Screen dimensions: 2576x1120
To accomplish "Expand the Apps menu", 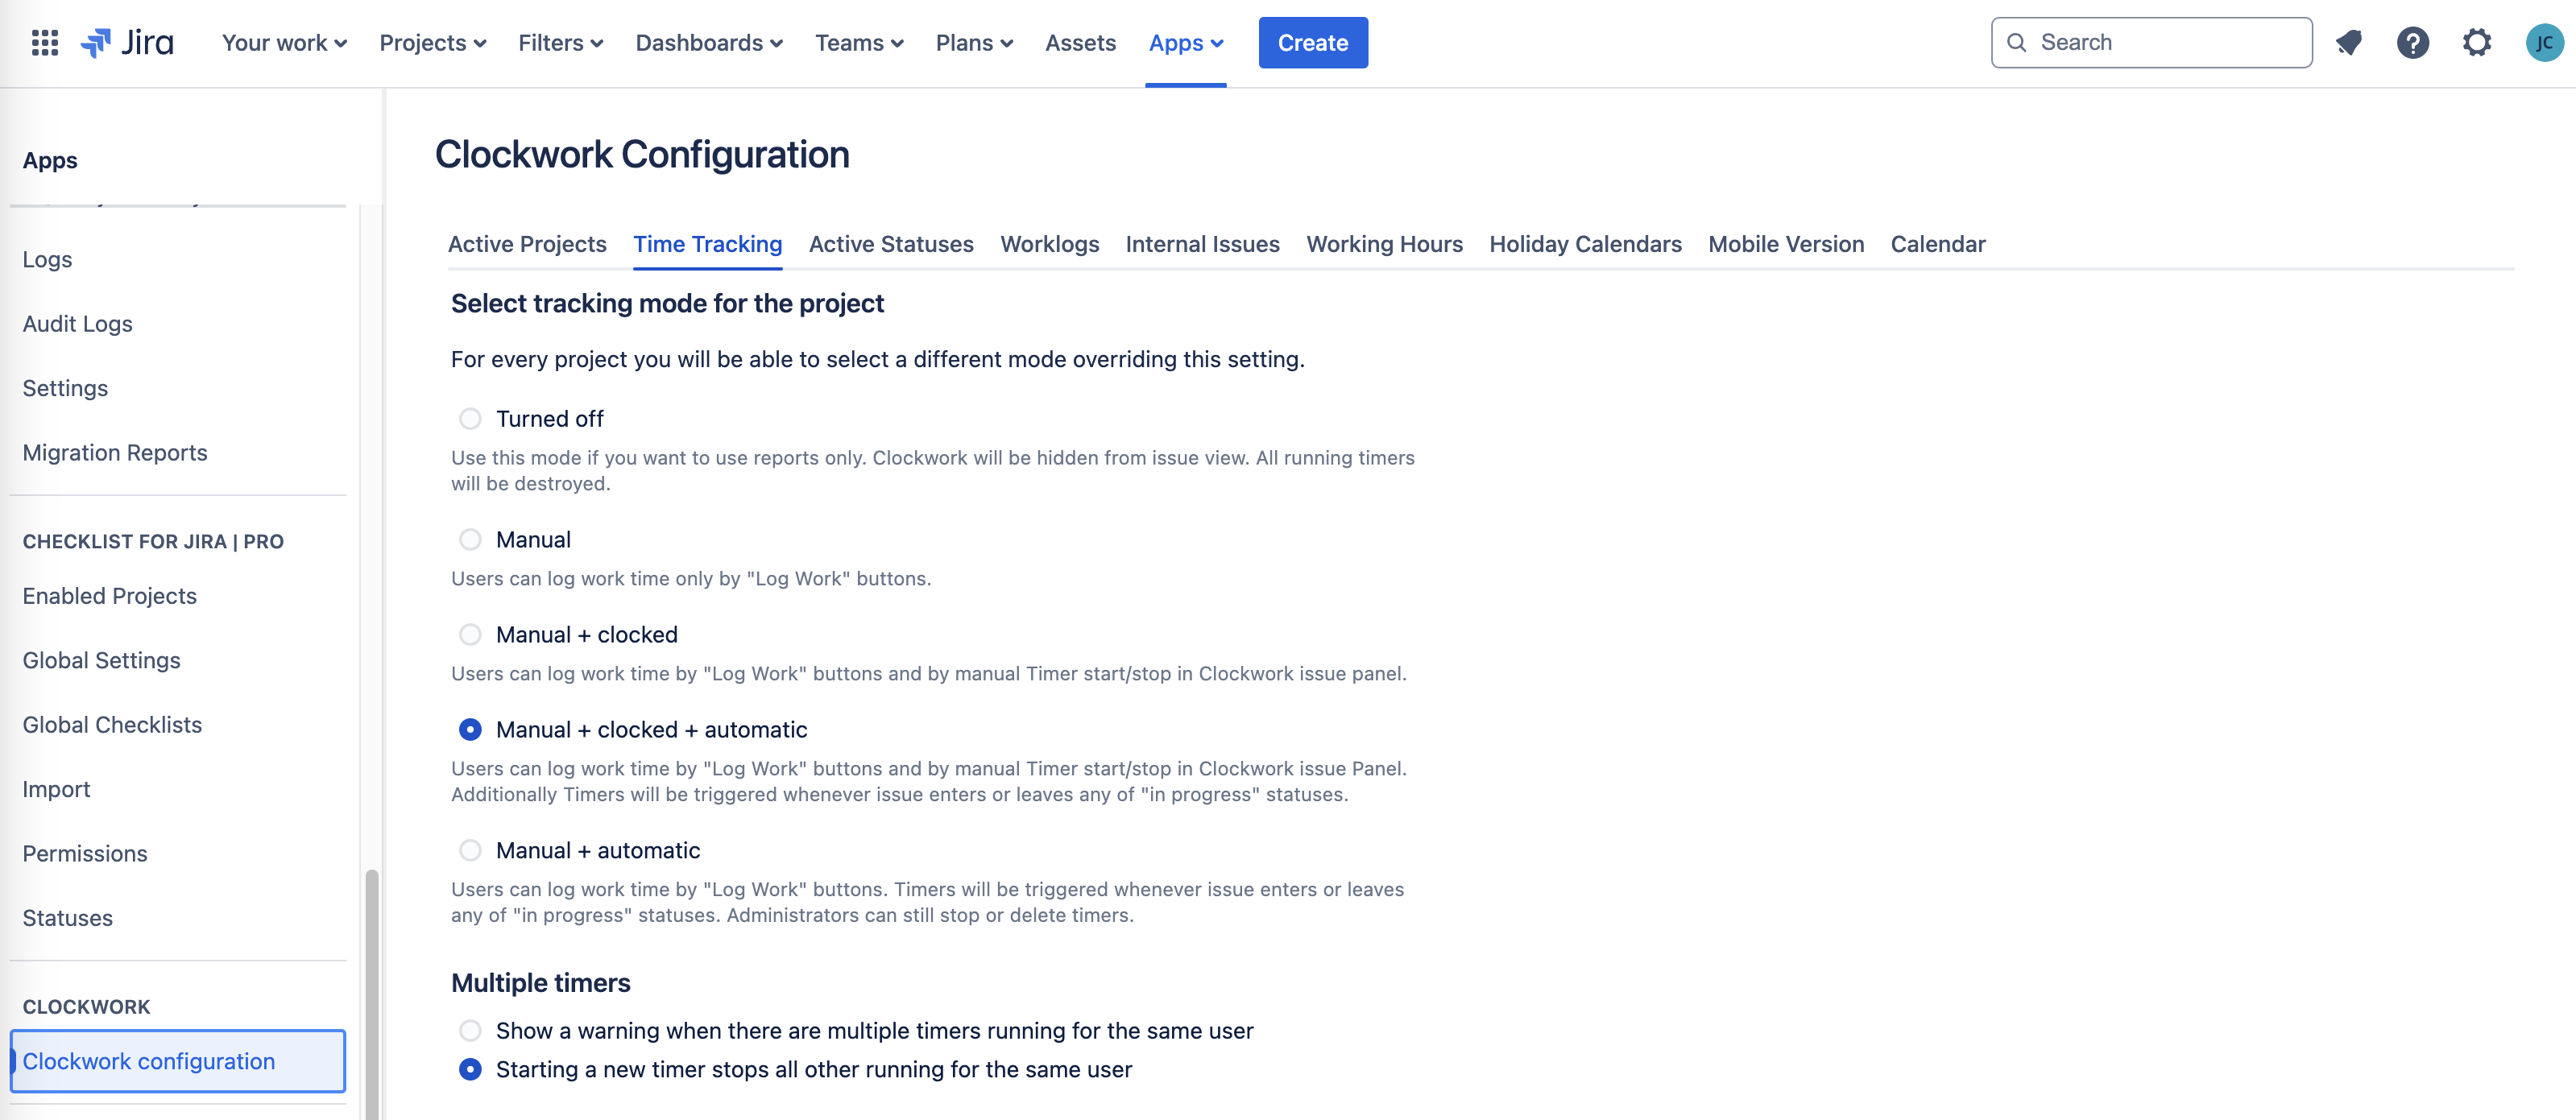I will [x=1186, y=43].
